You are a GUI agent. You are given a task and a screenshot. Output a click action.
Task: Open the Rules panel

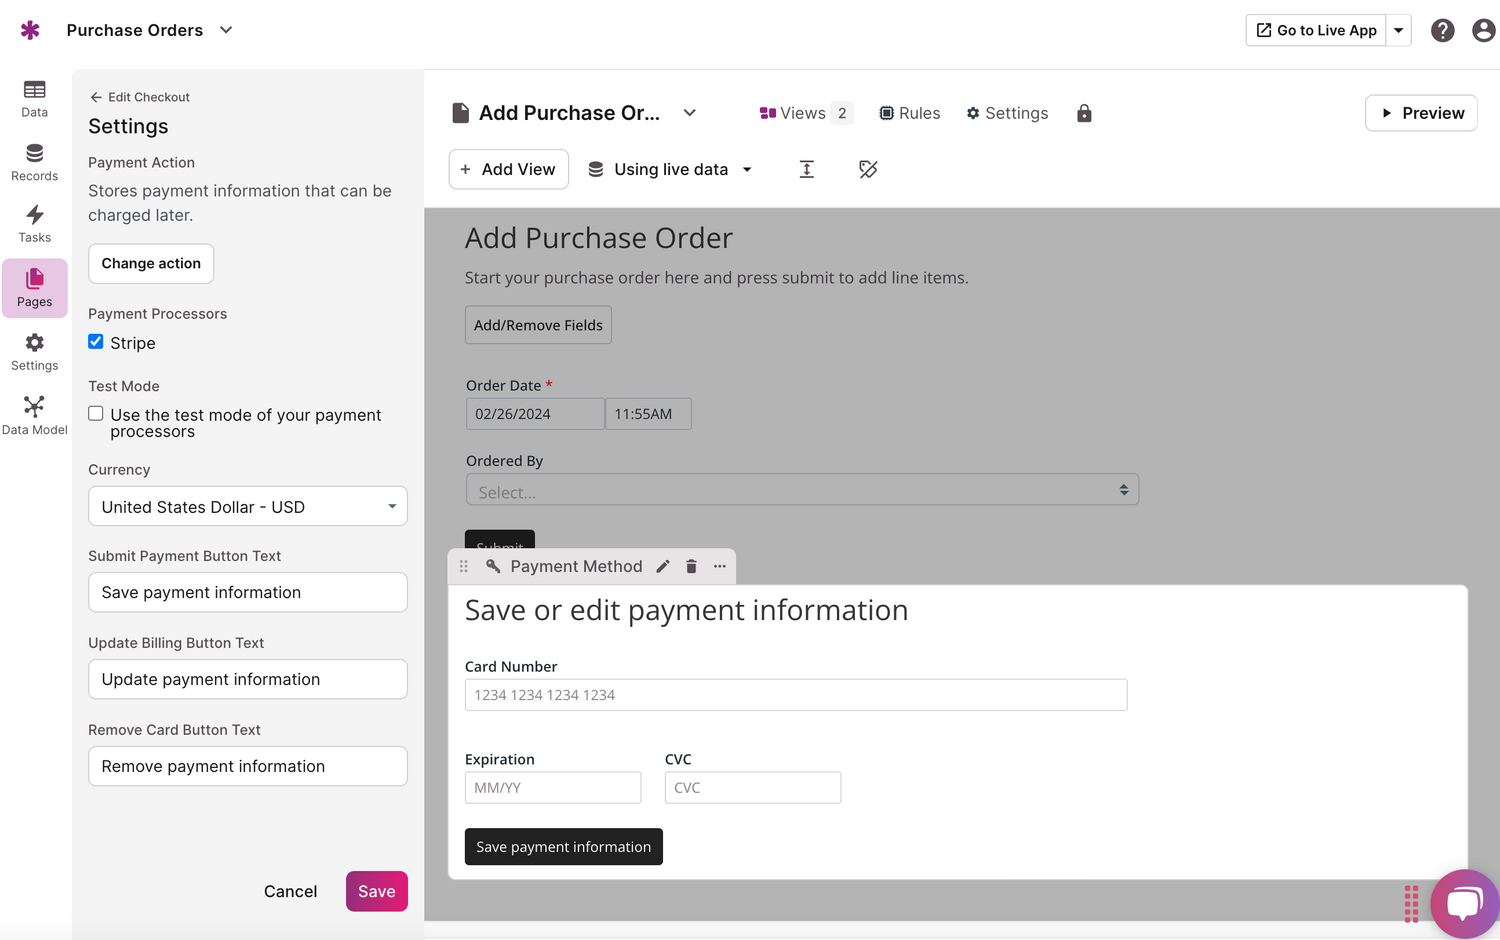[909, 113]
